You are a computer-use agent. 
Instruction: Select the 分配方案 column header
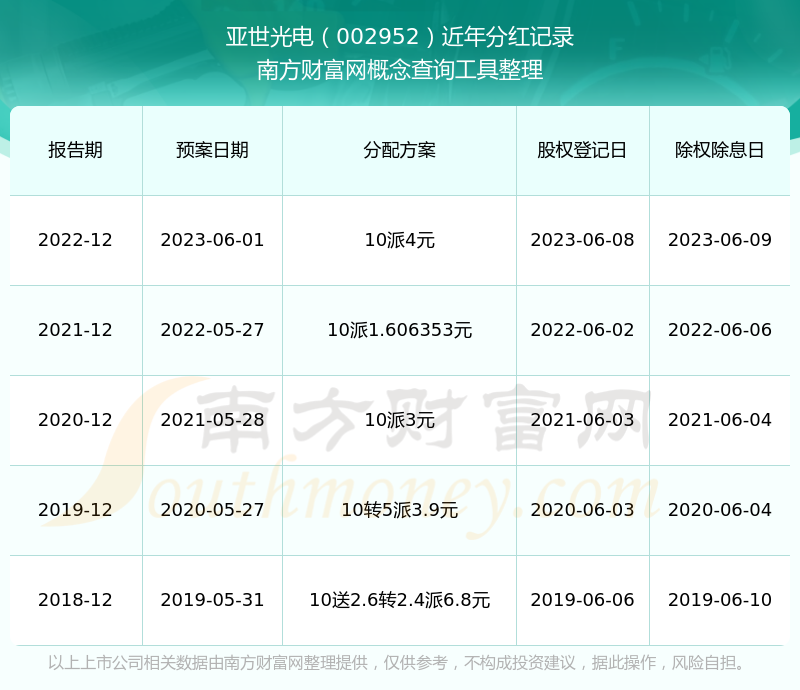(399, 150)
